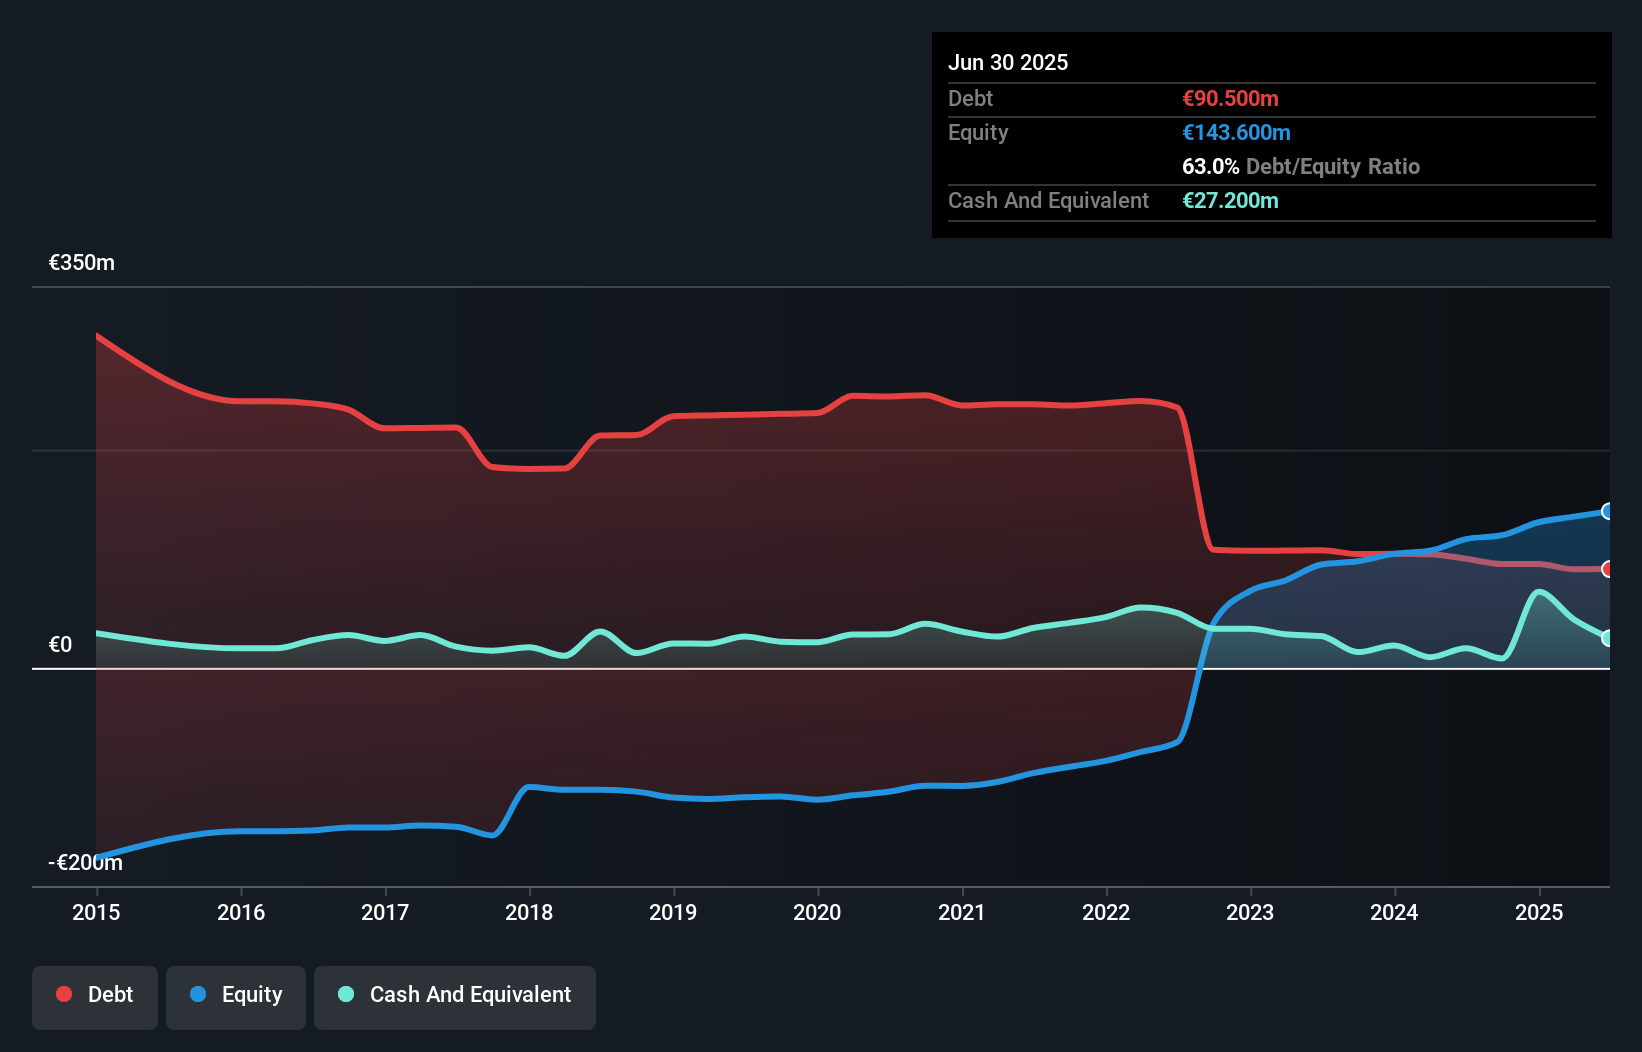The image size is (1642, 1052).
Task: Select the 2025 year label
Action: pos(1539,912)
